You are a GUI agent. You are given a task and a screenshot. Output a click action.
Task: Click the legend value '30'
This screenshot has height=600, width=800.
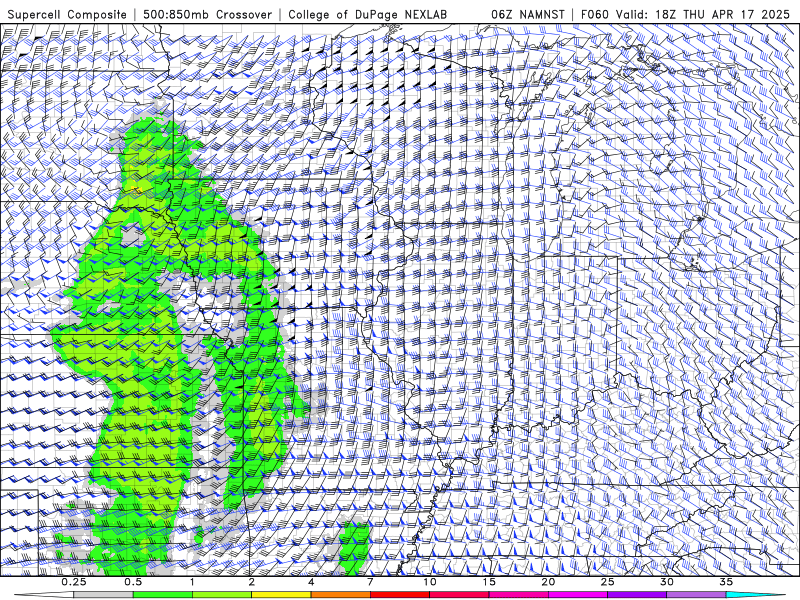click(666, 582)
